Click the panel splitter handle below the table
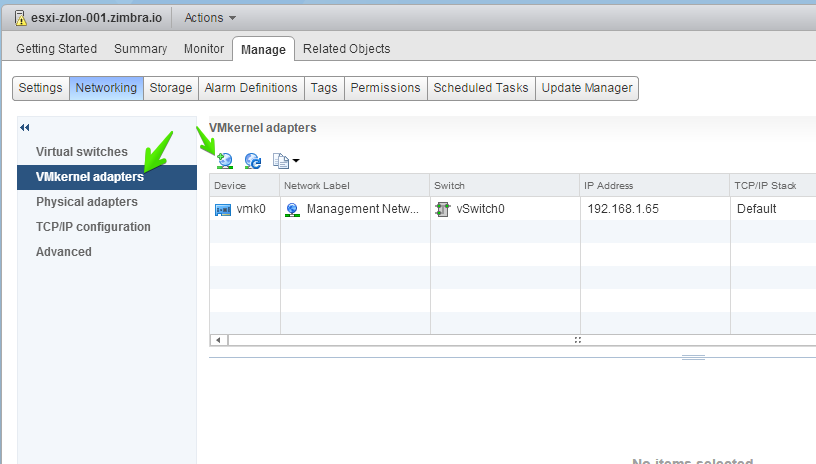The height and width of the screenshot is (464, 816). [693, 357]
